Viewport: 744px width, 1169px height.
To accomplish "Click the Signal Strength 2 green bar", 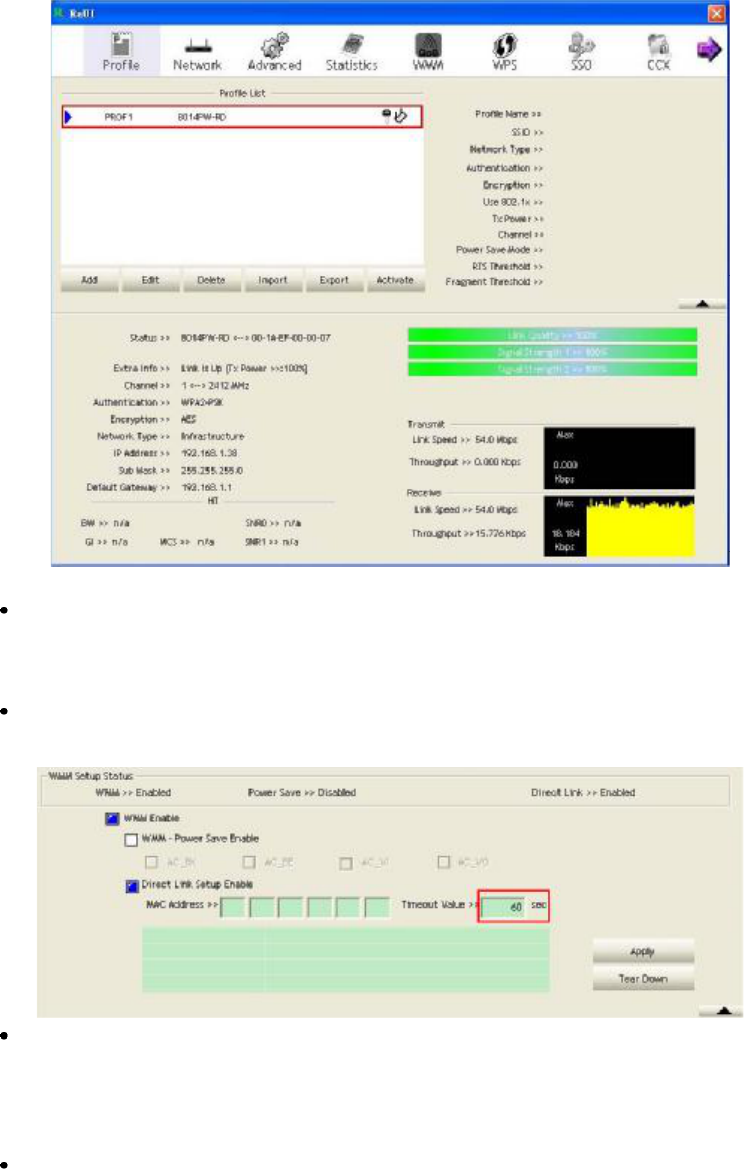I will (x=552, y=369).
